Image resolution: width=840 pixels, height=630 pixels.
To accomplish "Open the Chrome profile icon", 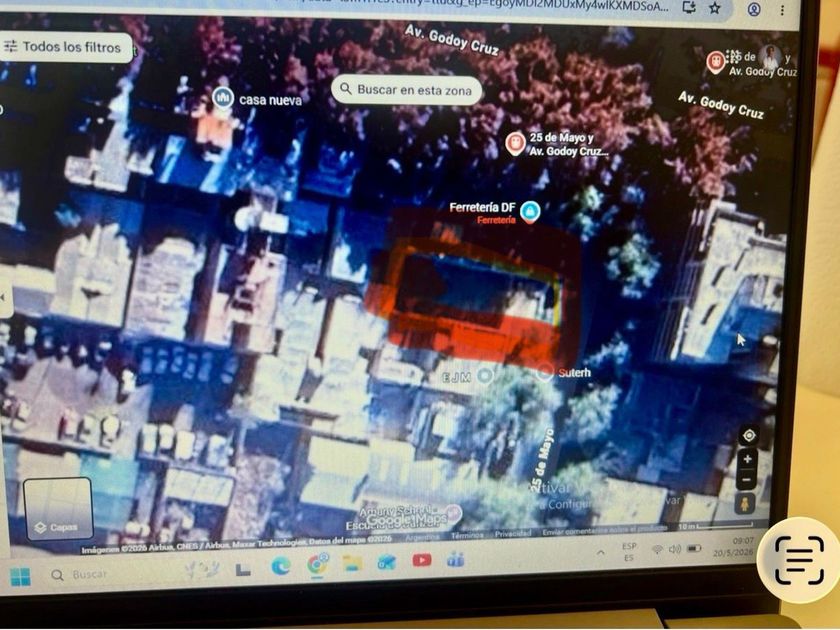I will click(754, 9).
